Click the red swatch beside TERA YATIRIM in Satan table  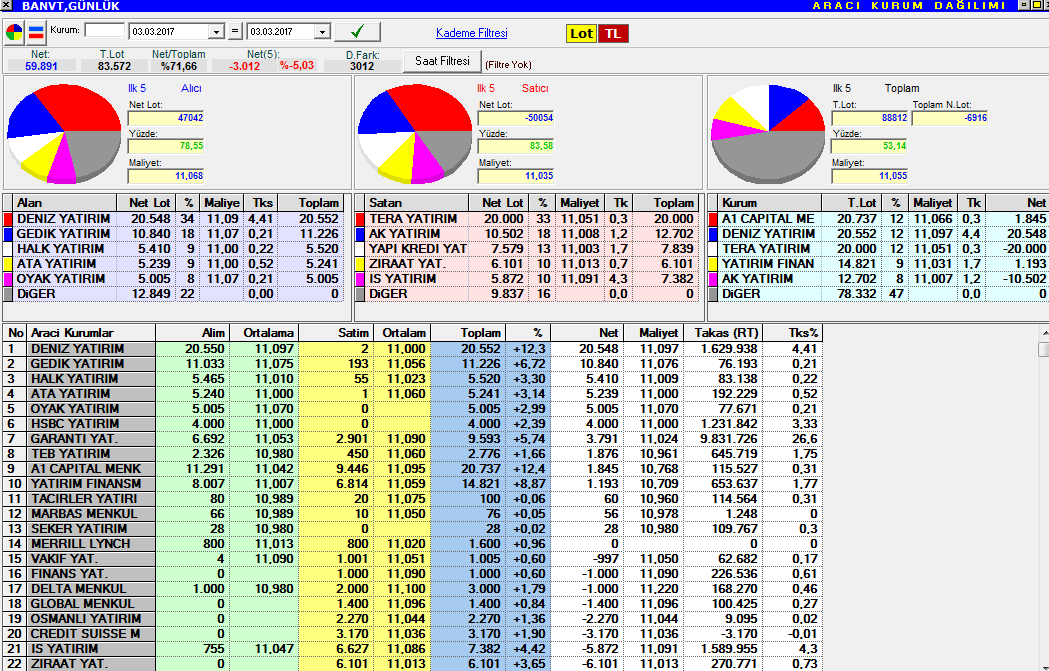pos(360,219)
